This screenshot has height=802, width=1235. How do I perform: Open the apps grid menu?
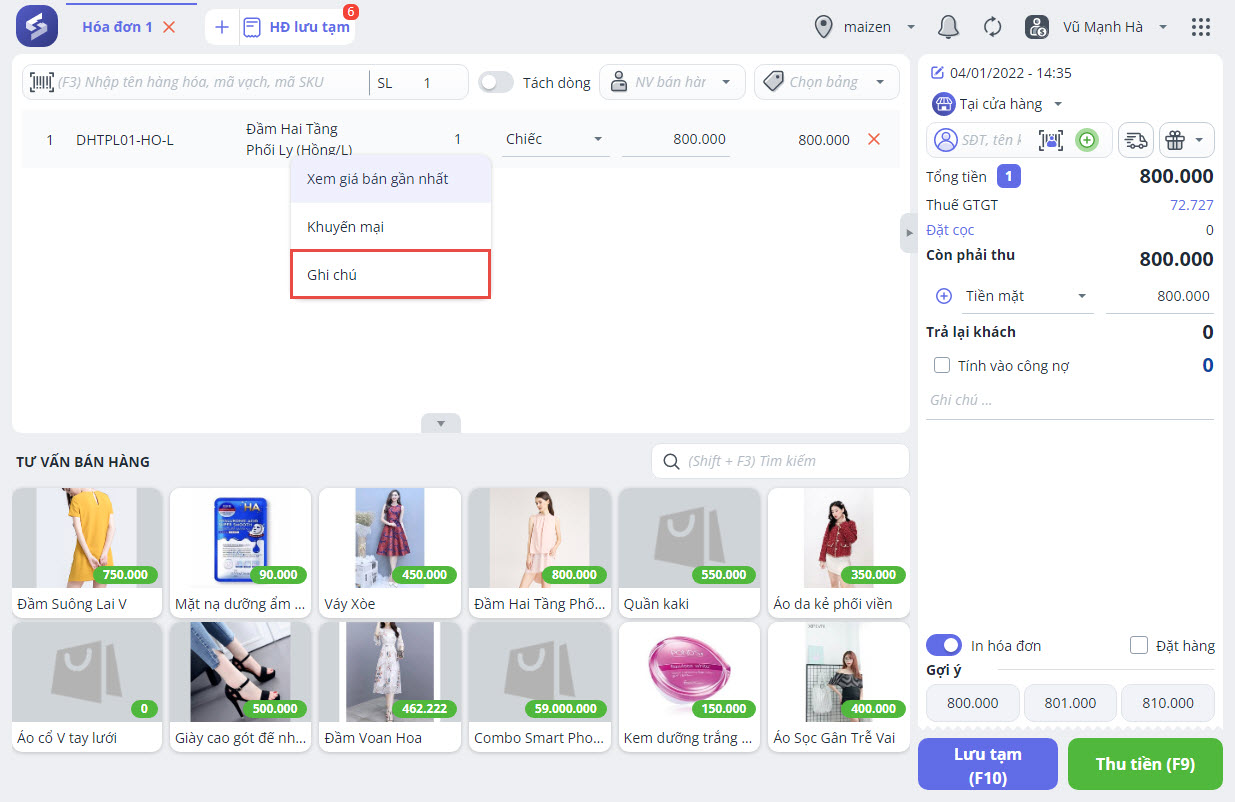(x=1201, y=27)
